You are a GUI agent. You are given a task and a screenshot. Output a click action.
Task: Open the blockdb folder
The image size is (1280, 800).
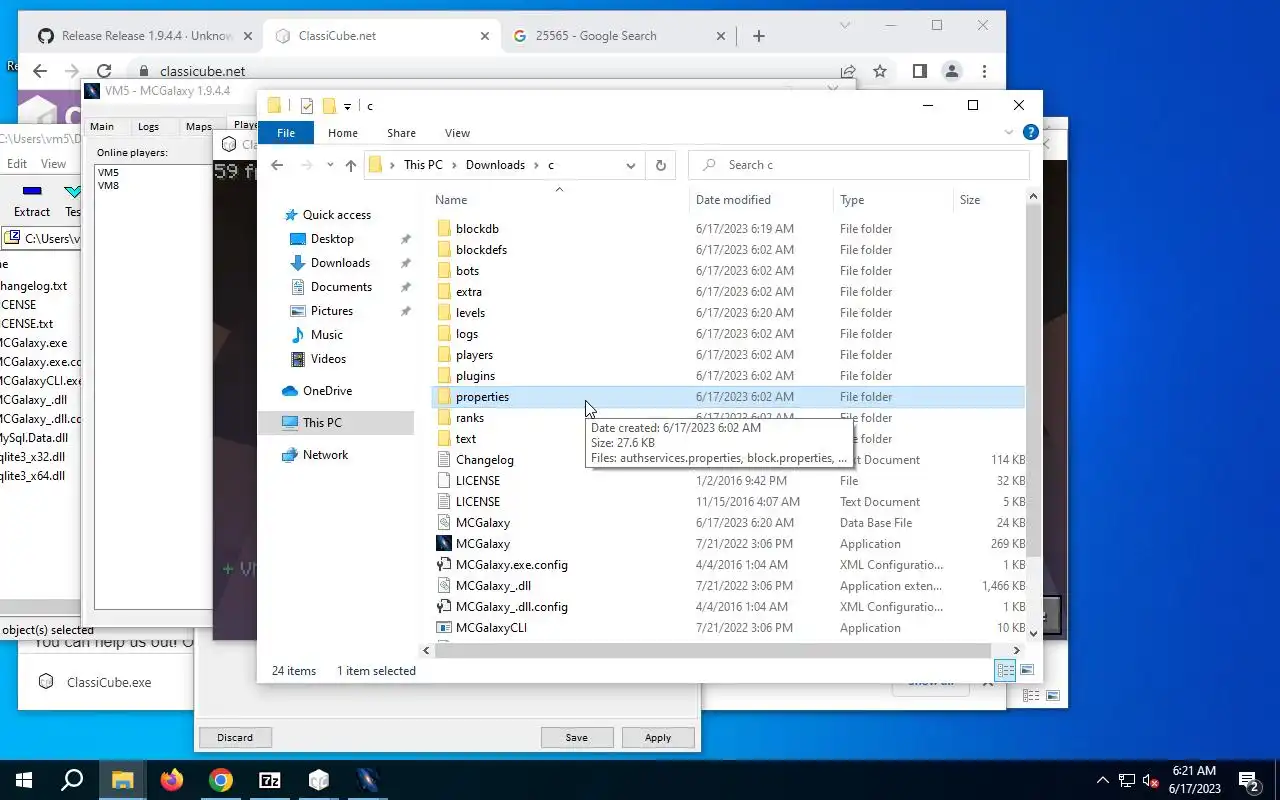tap(477, 229)
